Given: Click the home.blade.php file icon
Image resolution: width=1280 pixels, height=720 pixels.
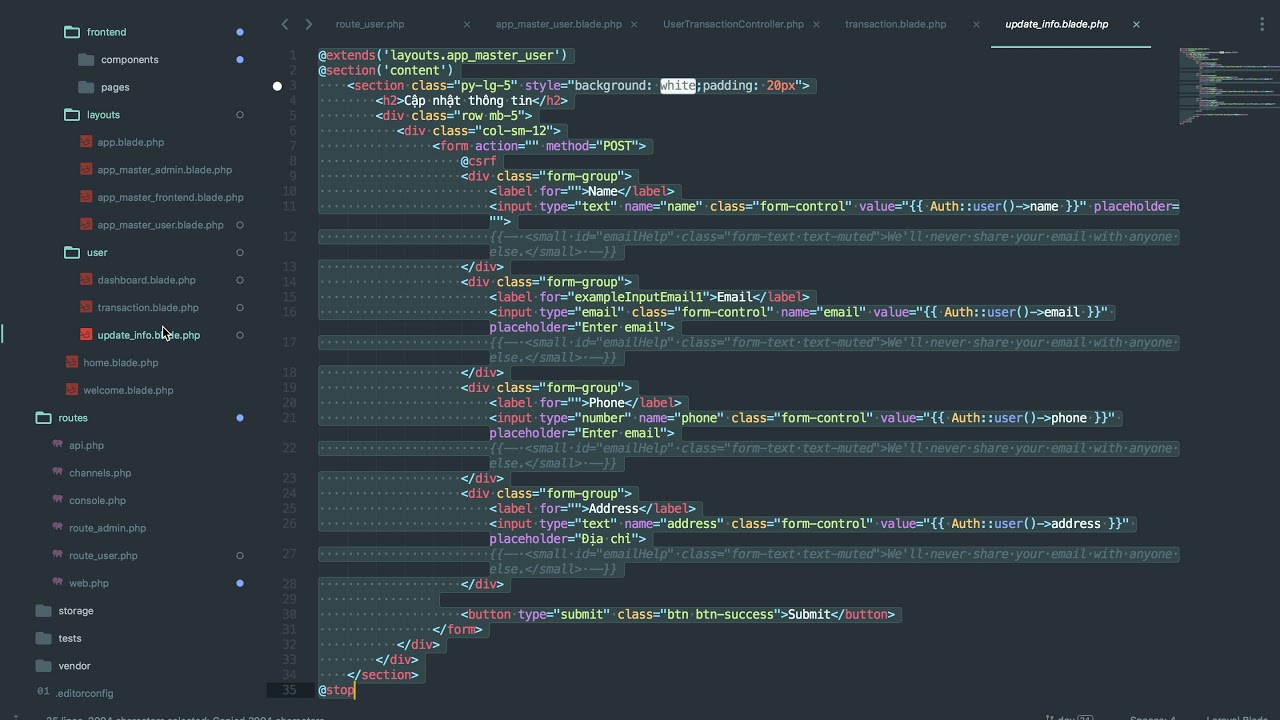Looking at the screenshot, I should [x=72, y=362].
